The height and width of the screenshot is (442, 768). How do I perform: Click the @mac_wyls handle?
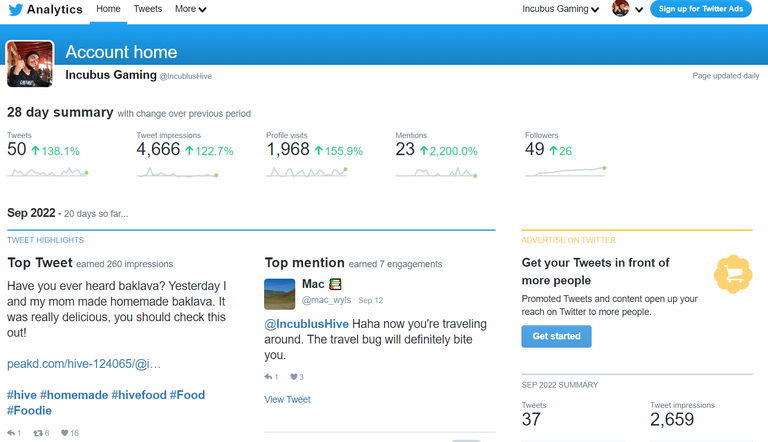tap(327, 300)
